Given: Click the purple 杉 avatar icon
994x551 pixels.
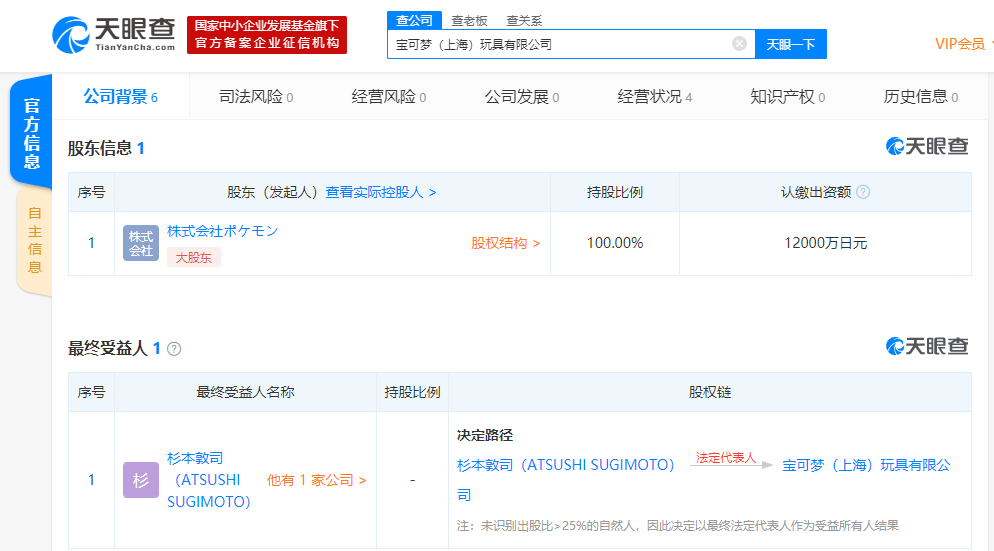Looking at the screenshot, I should click(x=141, y=480).
